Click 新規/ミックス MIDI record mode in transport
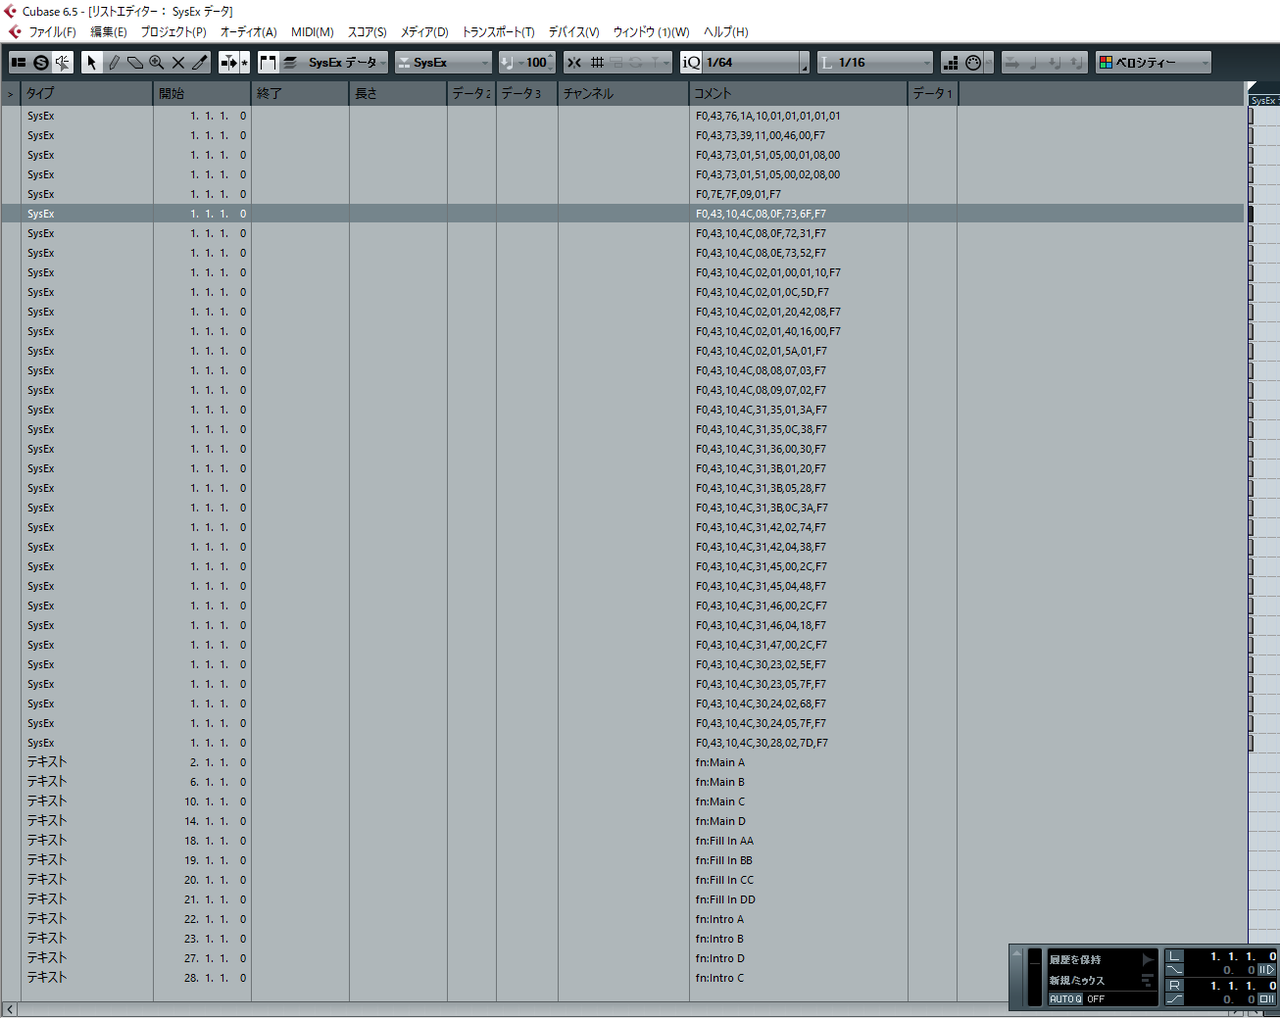Image resolution: width=1280 pixels, height=1019 pixels. (x=1077, y=980)
